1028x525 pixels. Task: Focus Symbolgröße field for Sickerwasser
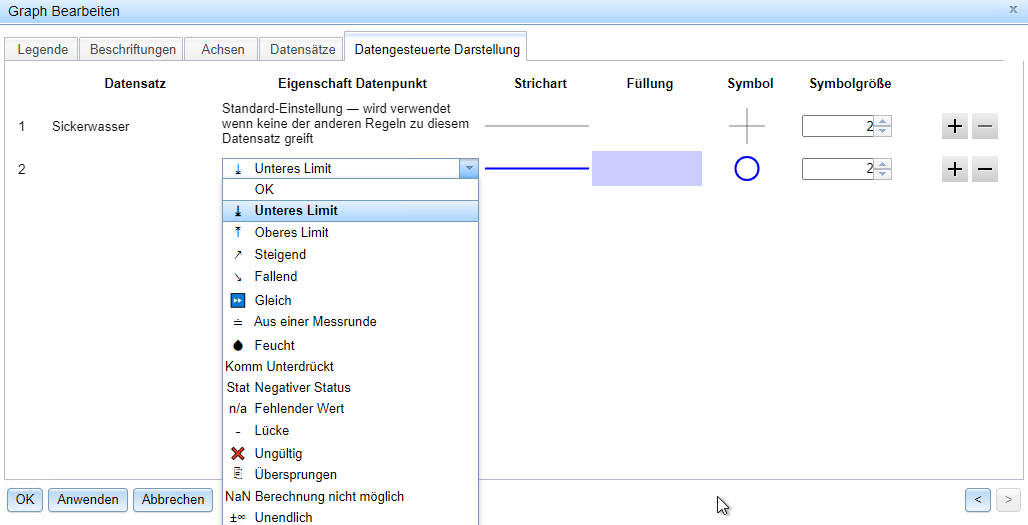click(839, 126)
